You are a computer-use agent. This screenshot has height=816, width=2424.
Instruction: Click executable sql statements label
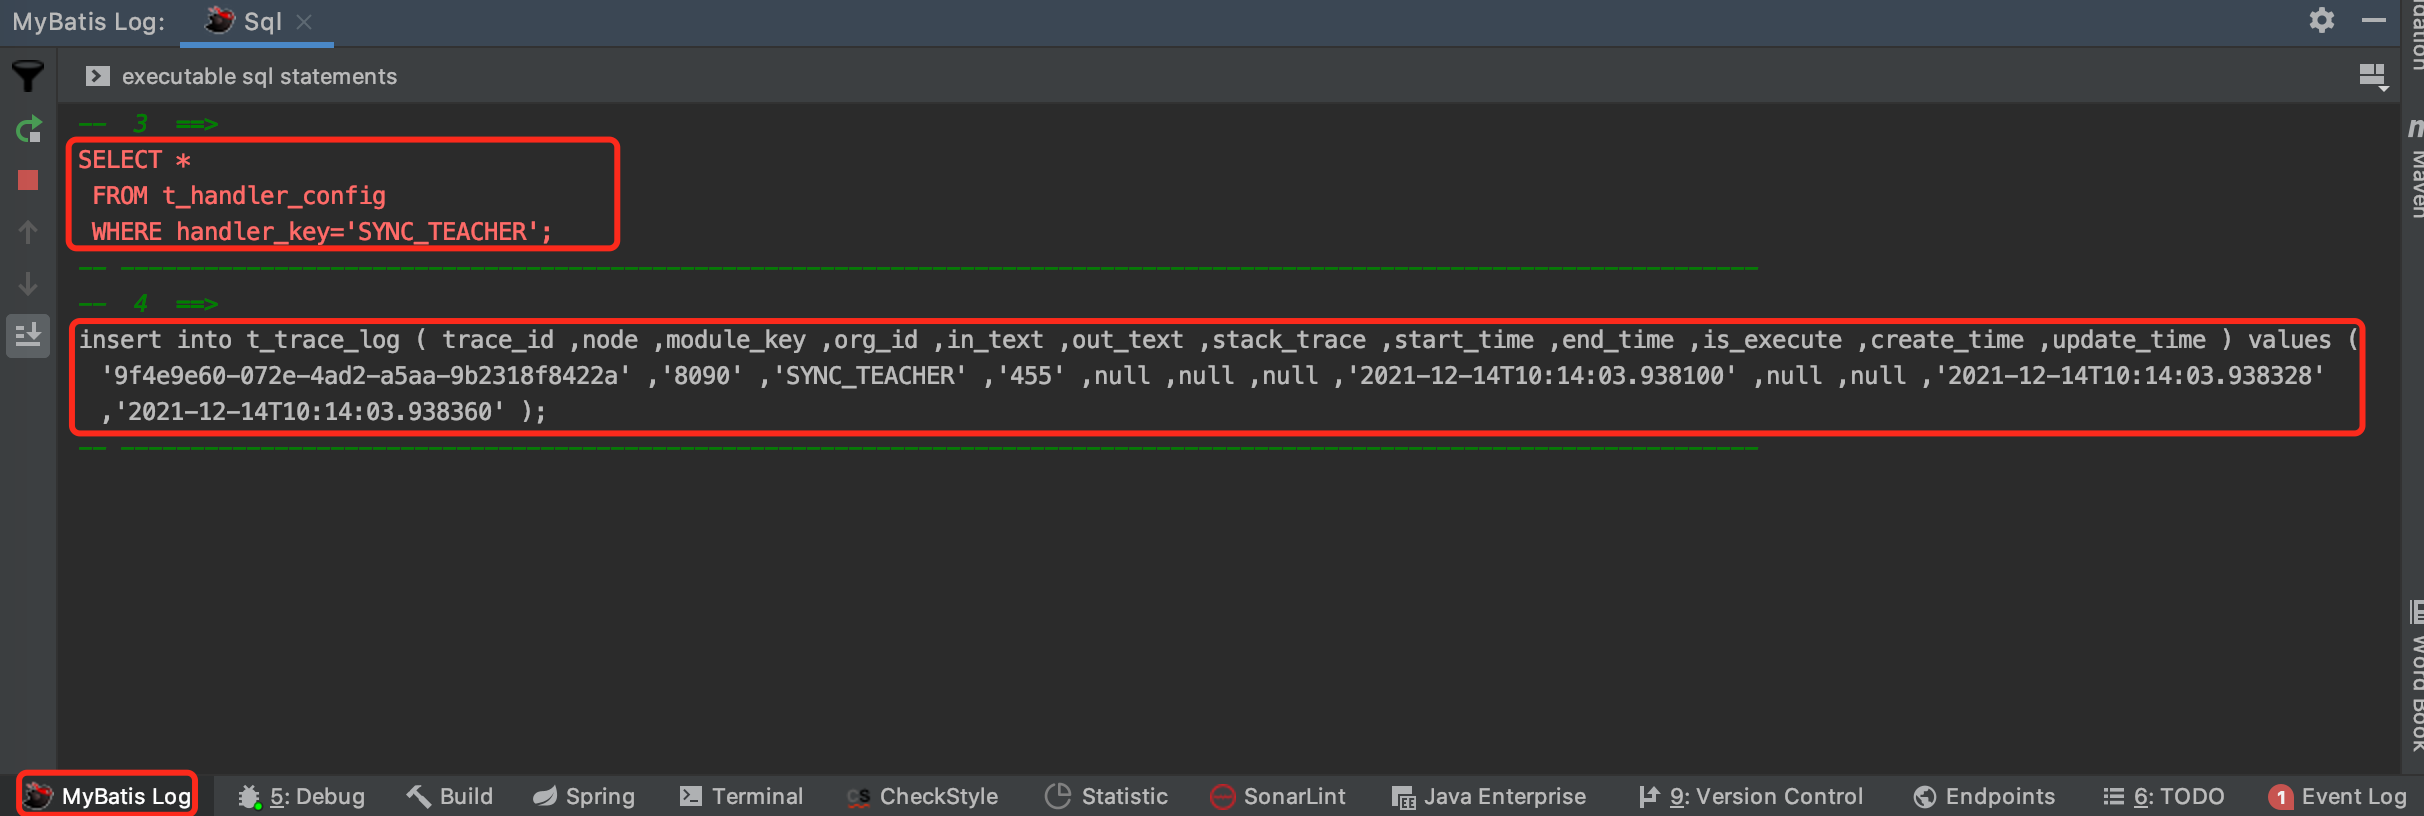coord(259,76)
